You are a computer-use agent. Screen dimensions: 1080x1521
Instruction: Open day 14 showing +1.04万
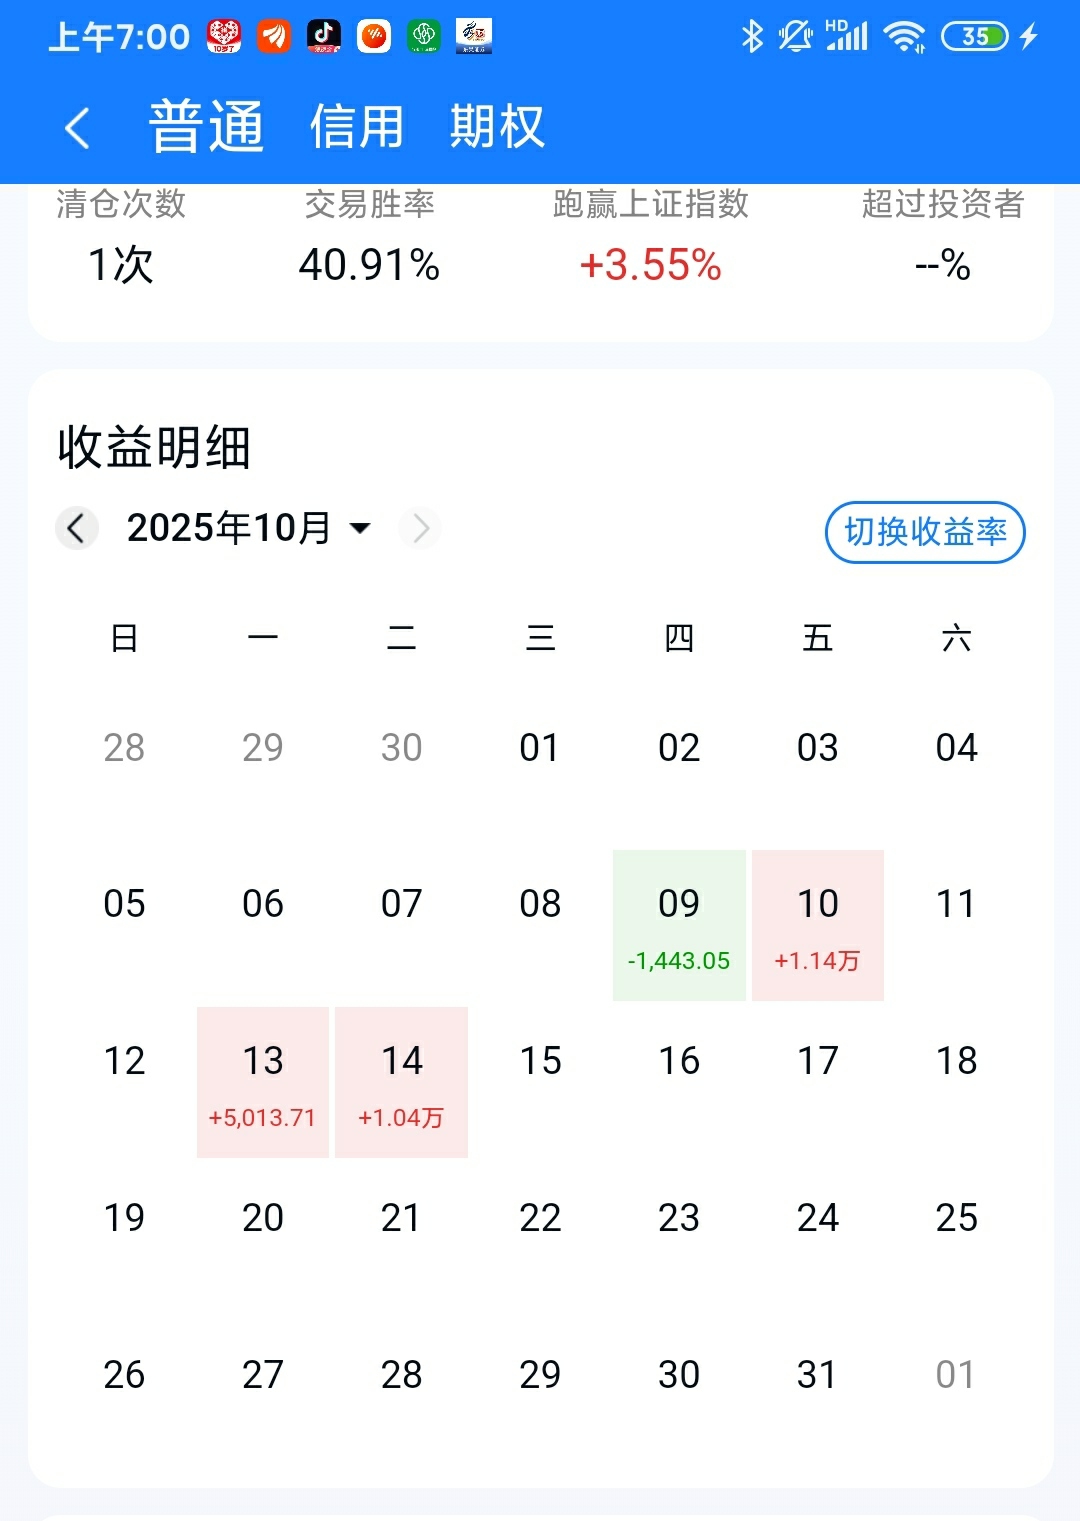pyautogui.click(x=401, y=1082)
